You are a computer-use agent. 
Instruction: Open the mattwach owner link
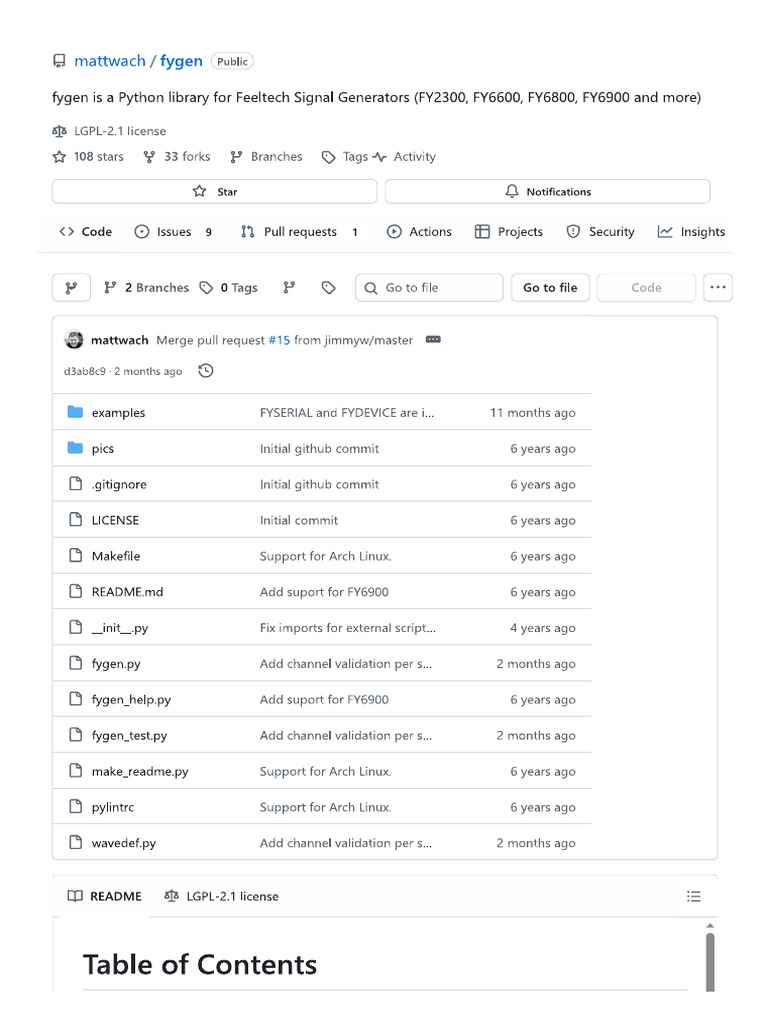[x=110, y=61]
